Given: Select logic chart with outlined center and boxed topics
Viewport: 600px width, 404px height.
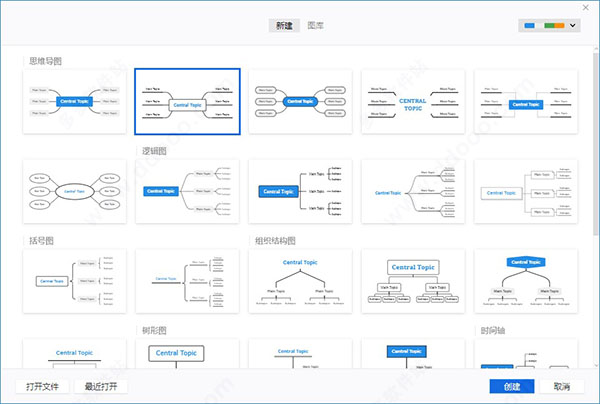Looking at the screenshot, I should (526, 191).
